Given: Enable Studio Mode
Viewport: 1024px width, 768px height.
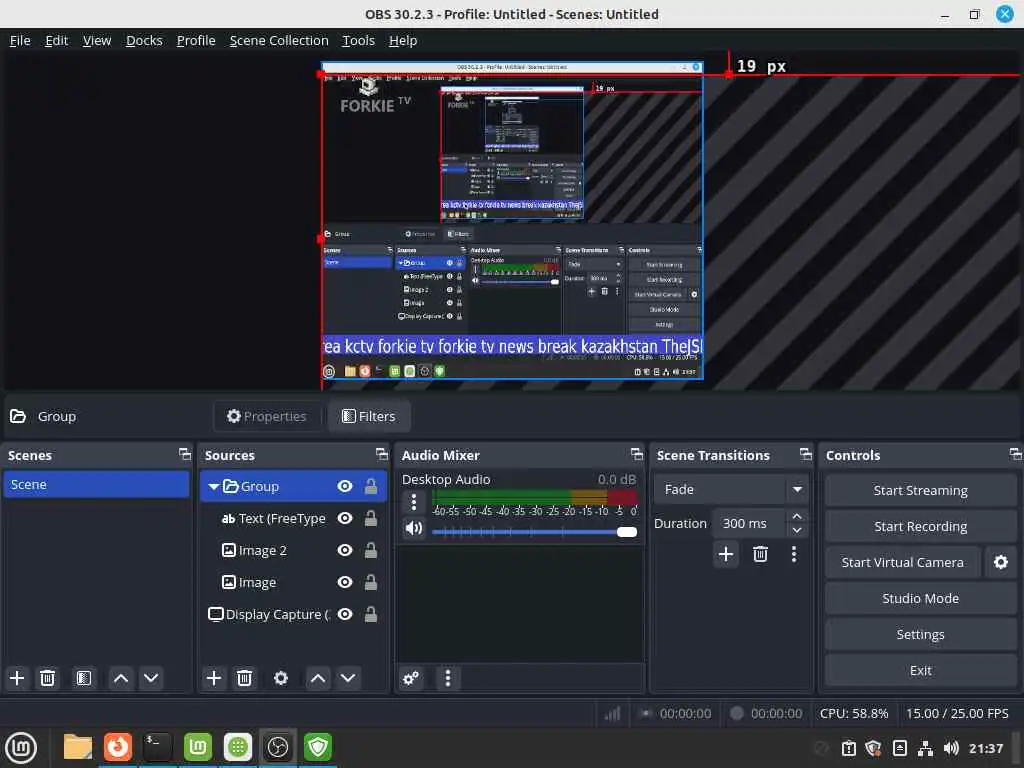Looking at the screenshot, I should tap(920, 598).
